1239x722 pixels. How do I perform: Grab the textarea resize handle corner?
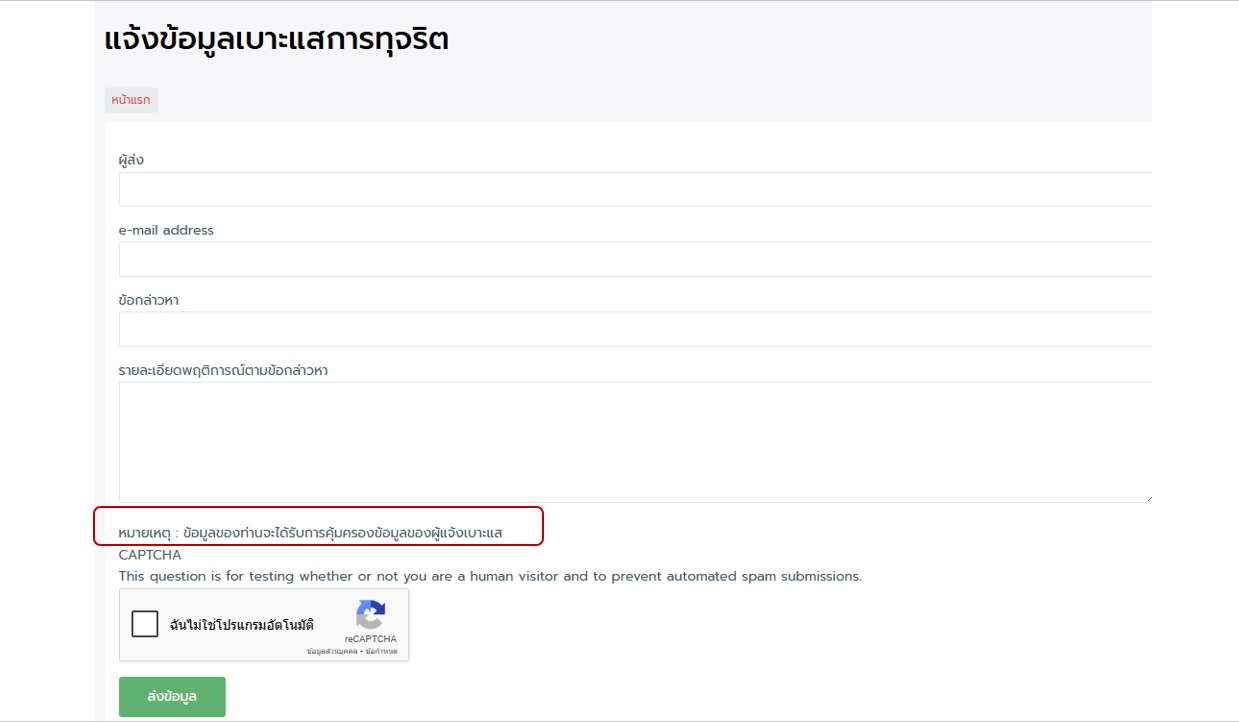point(1148,498)
